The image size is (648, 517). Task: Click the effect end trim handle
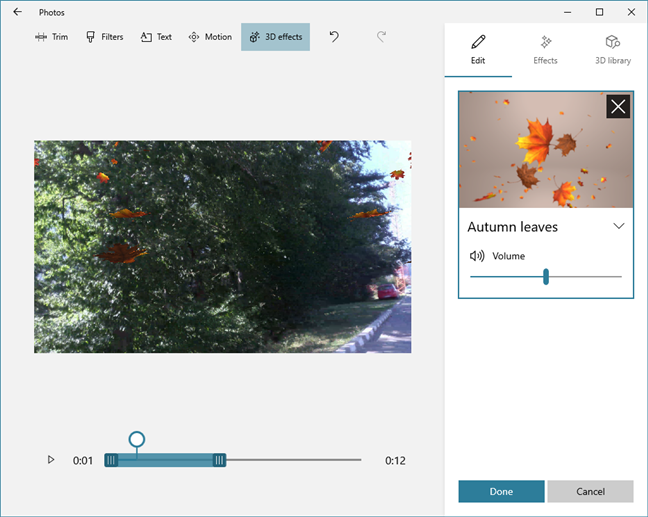coord(219,460)
